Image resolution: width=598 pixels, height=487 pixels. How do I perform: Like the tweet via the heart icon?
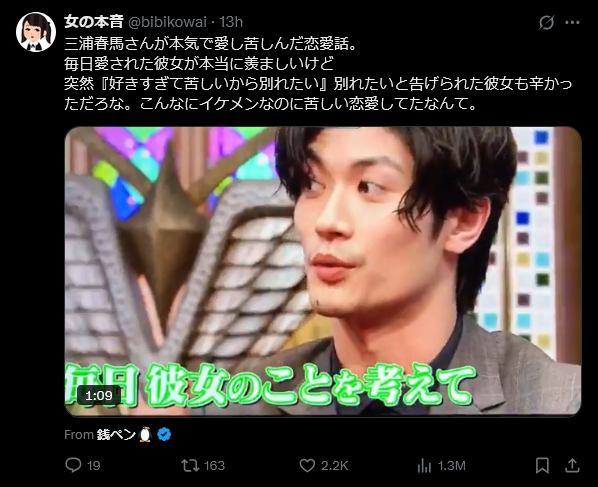pyautogui.click(x=307, y=465)
